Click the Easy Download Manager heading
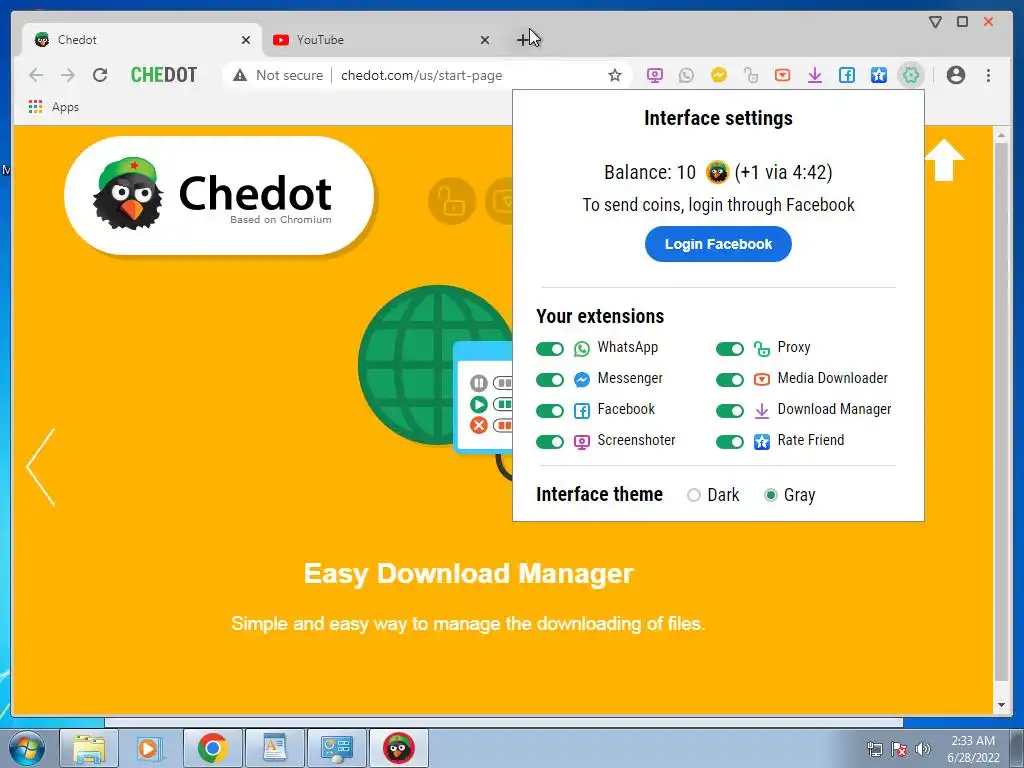Screen dimensions: 1024x768 point(468,573)
